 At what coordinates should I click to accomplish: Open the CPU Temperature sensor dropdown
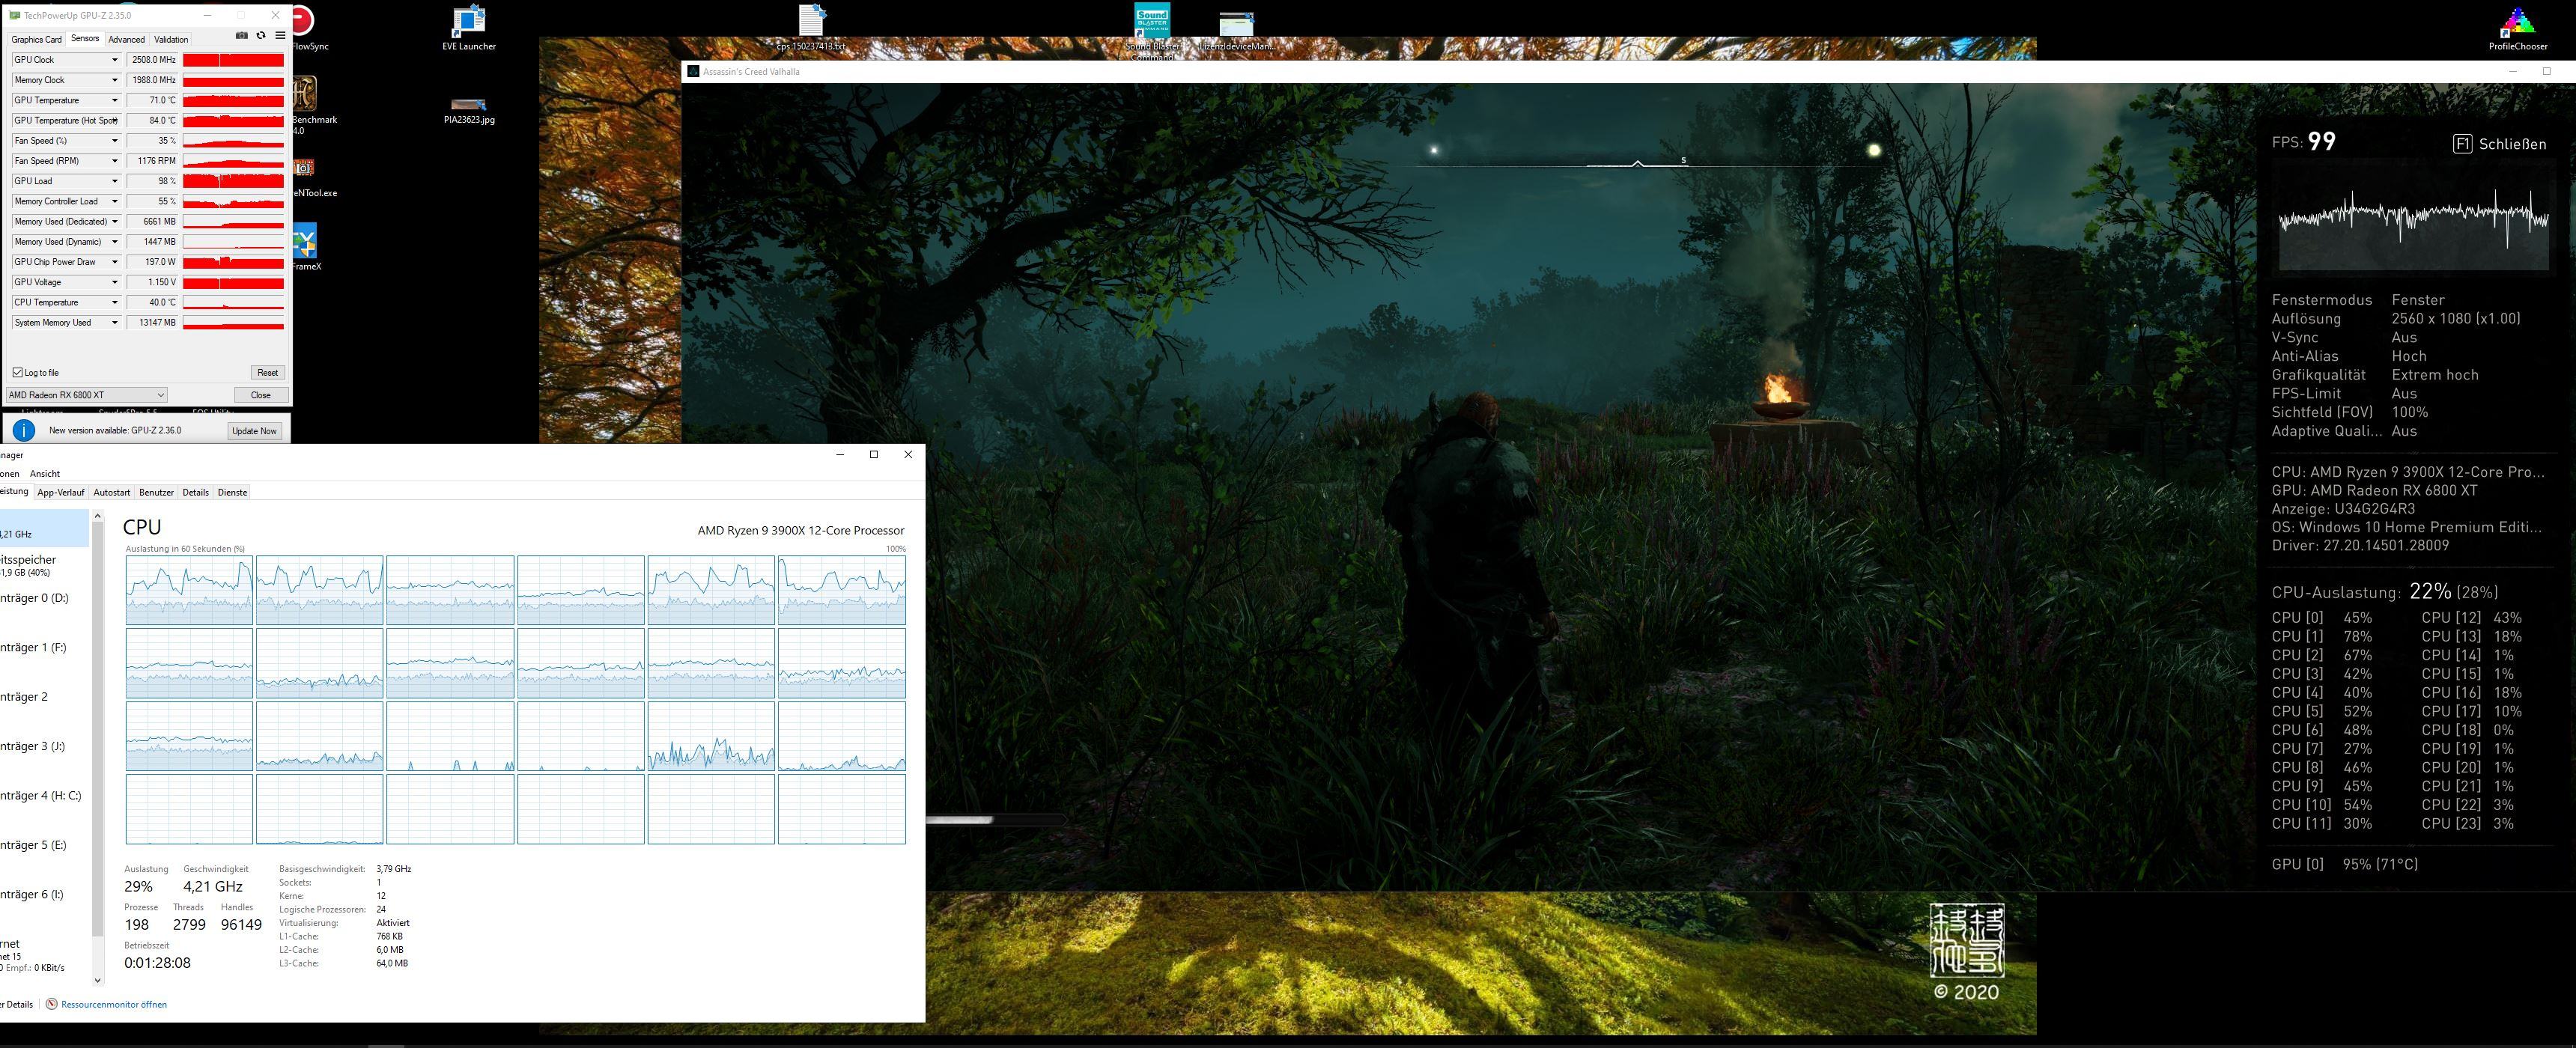[114, 302]
